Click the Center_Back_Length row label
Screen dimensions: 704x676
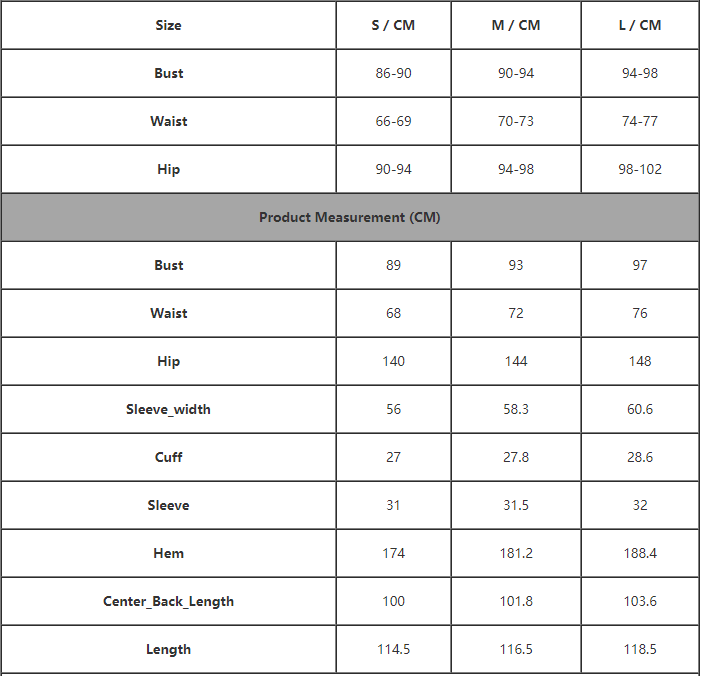pyautogui.click(x=168, y=601)
